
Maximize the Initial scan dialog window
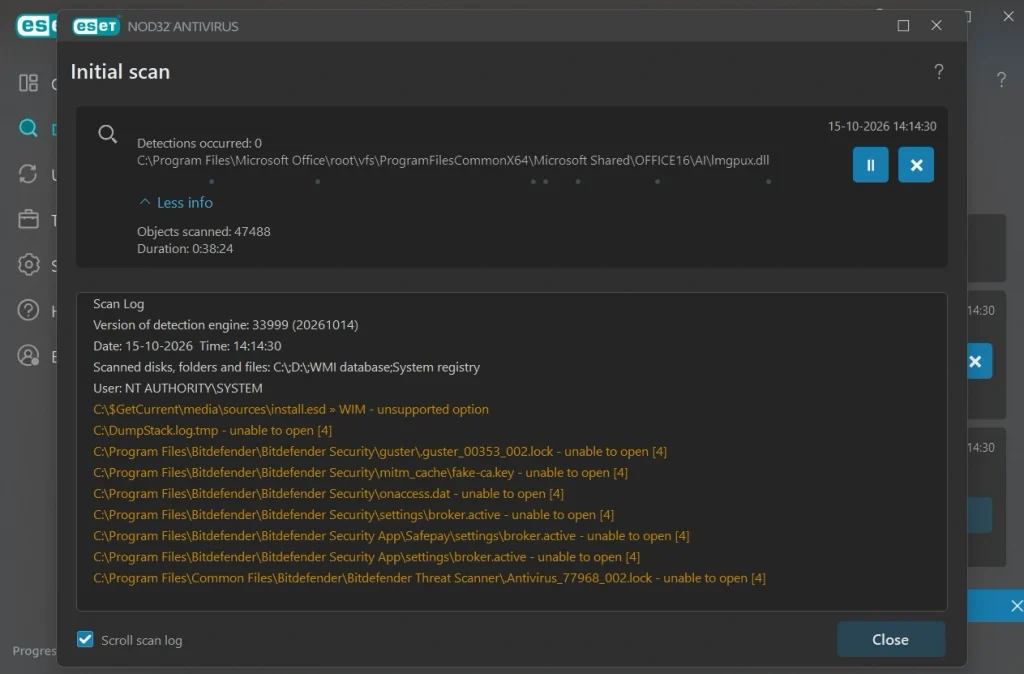[x=903, y=25]
